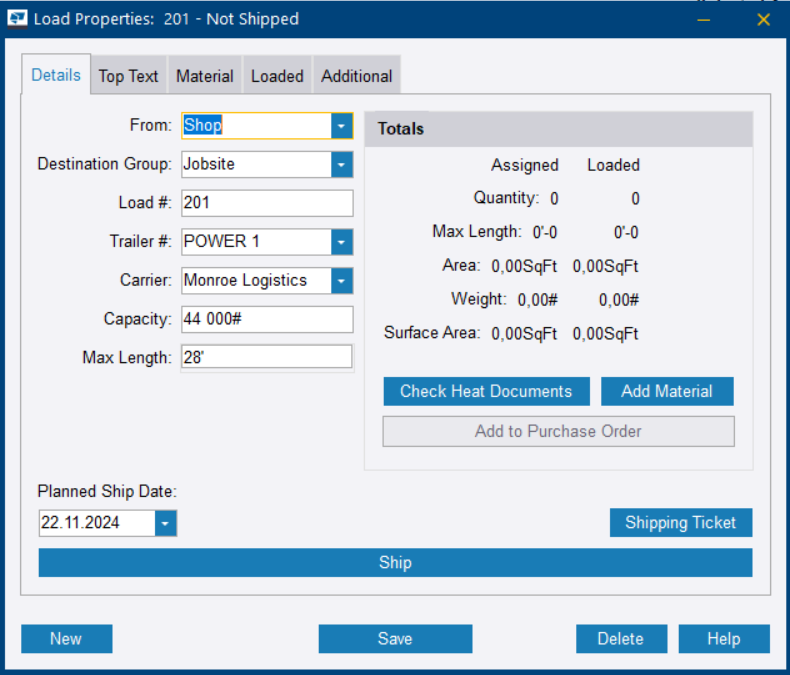
Task: Click the Load # input field
Action: click(x=266, y=203)
